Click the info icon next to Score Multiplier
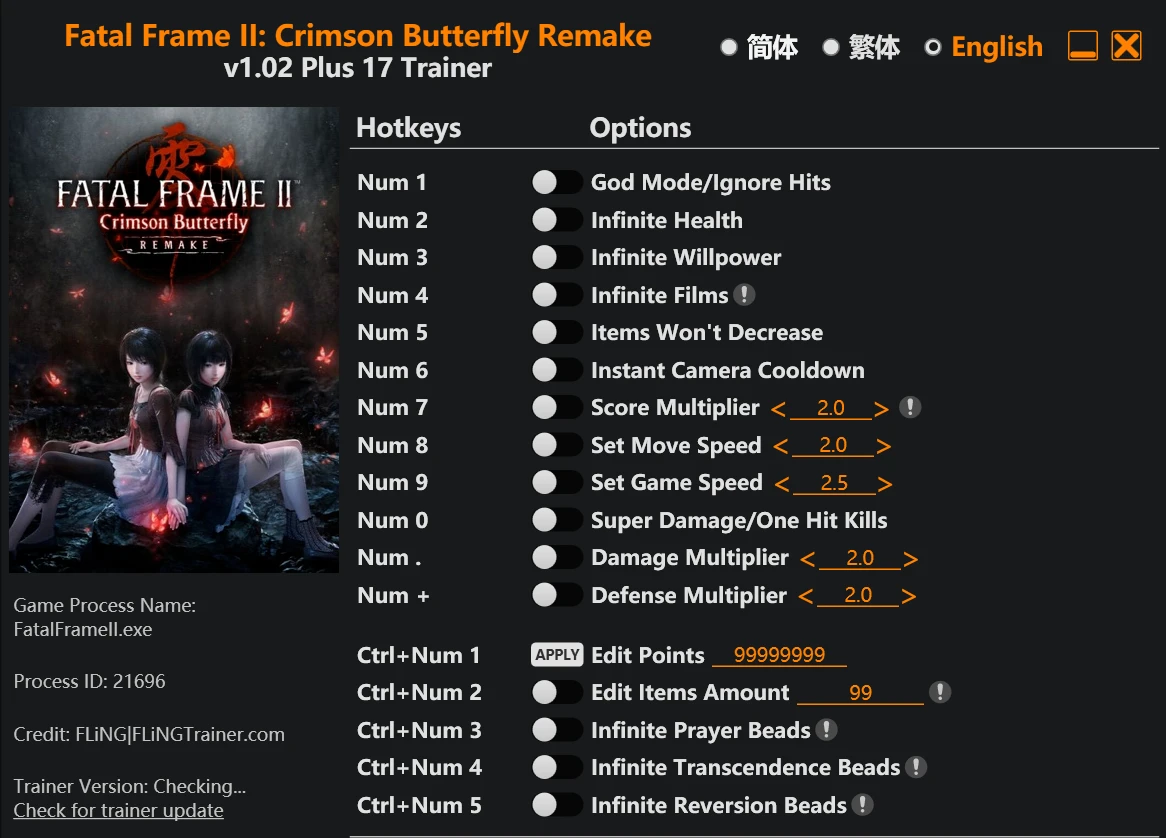The width and height of the screenshot is (1166, 838). click(909, 407)
